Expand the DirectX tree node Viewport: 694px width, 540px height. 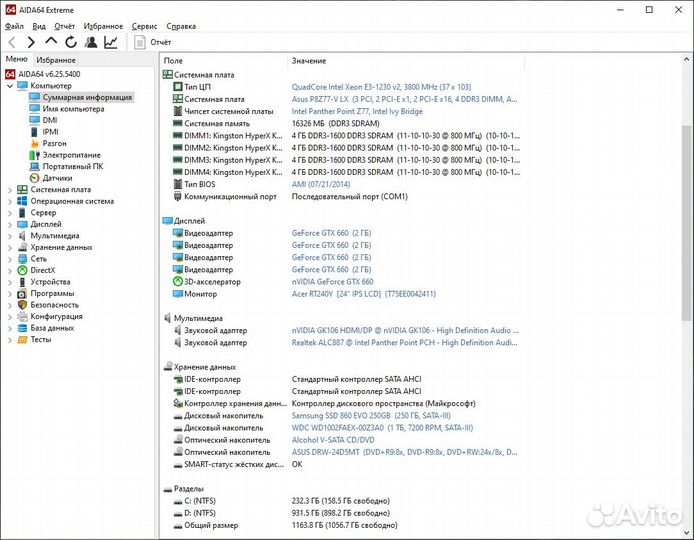pos(10,270)
